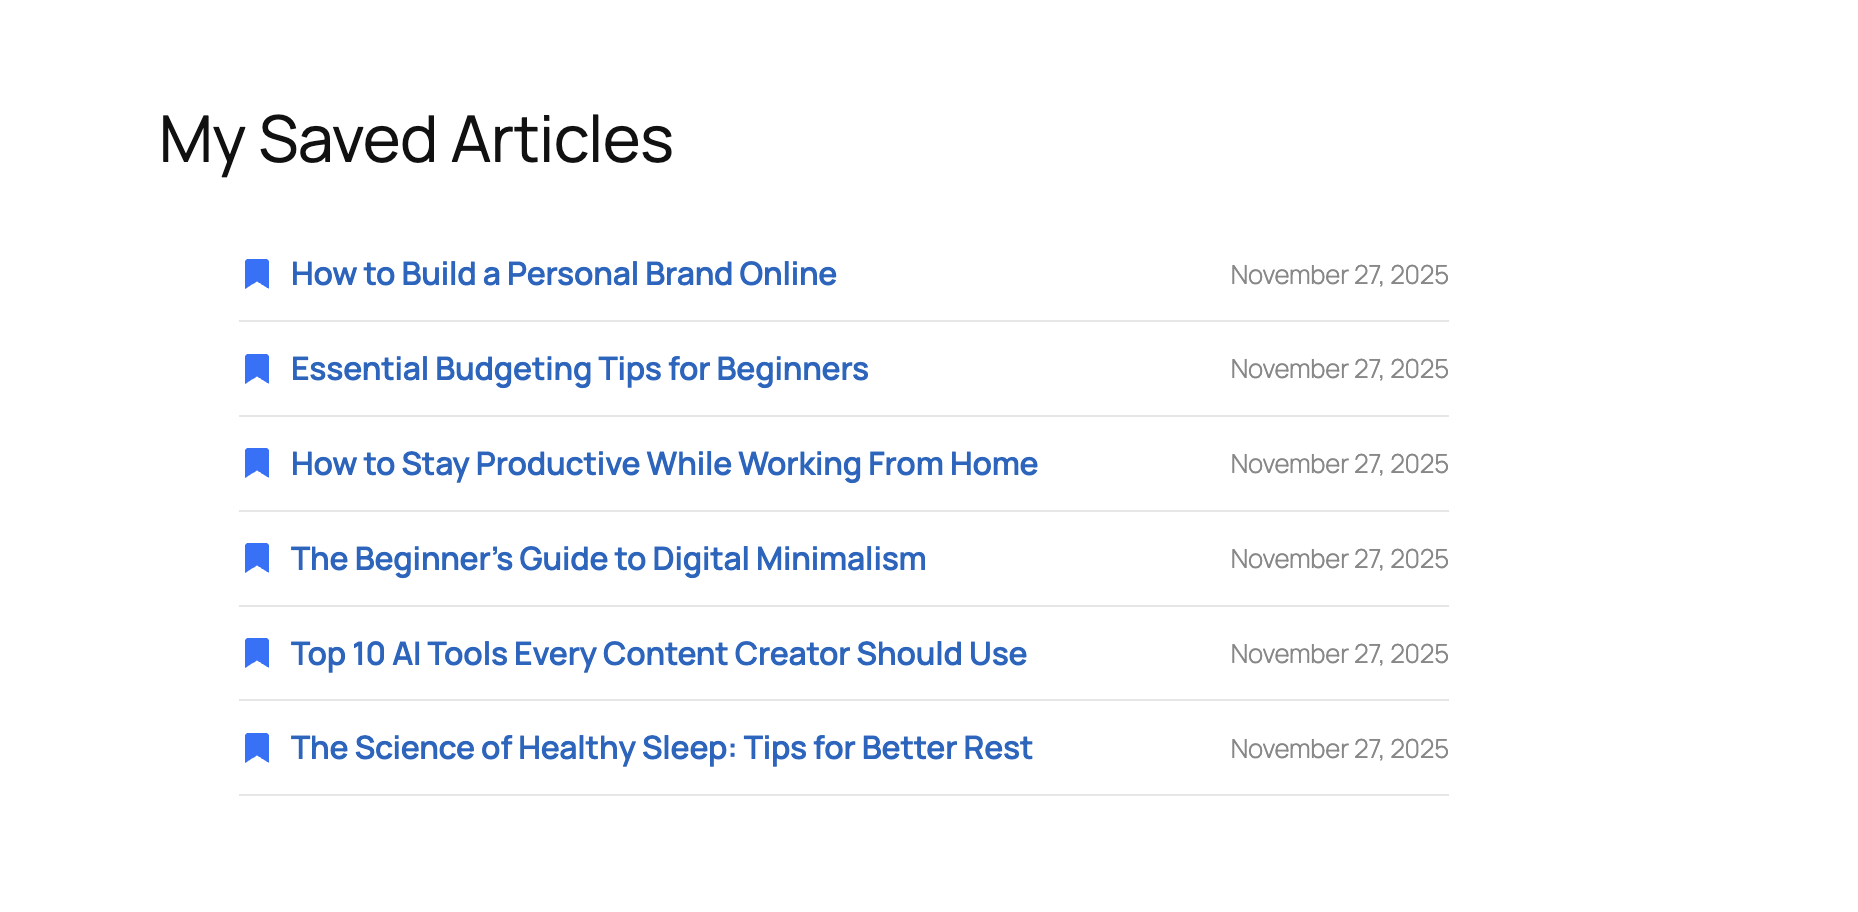The height and width of the screenshot is (912, 1858).
Task: Open How to Build a Personal Brand Online
Action: (x=563, y=273)
